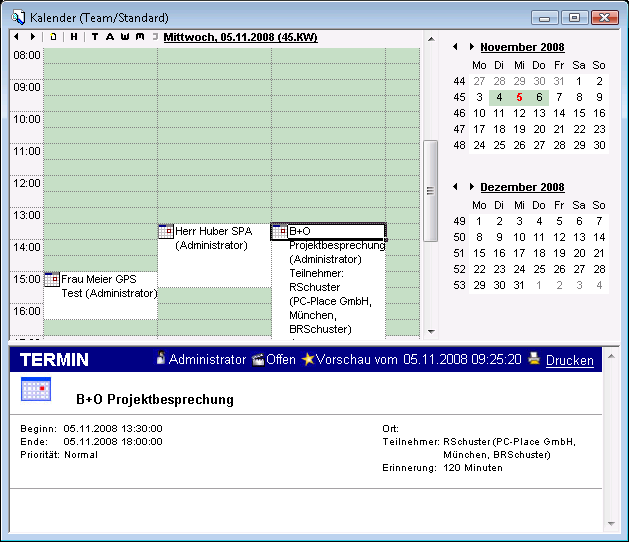Viewport: 629px width, 542px height.
Task: Switch to work week view (A)
Action: pyautogui.click(x=110, y=37)
